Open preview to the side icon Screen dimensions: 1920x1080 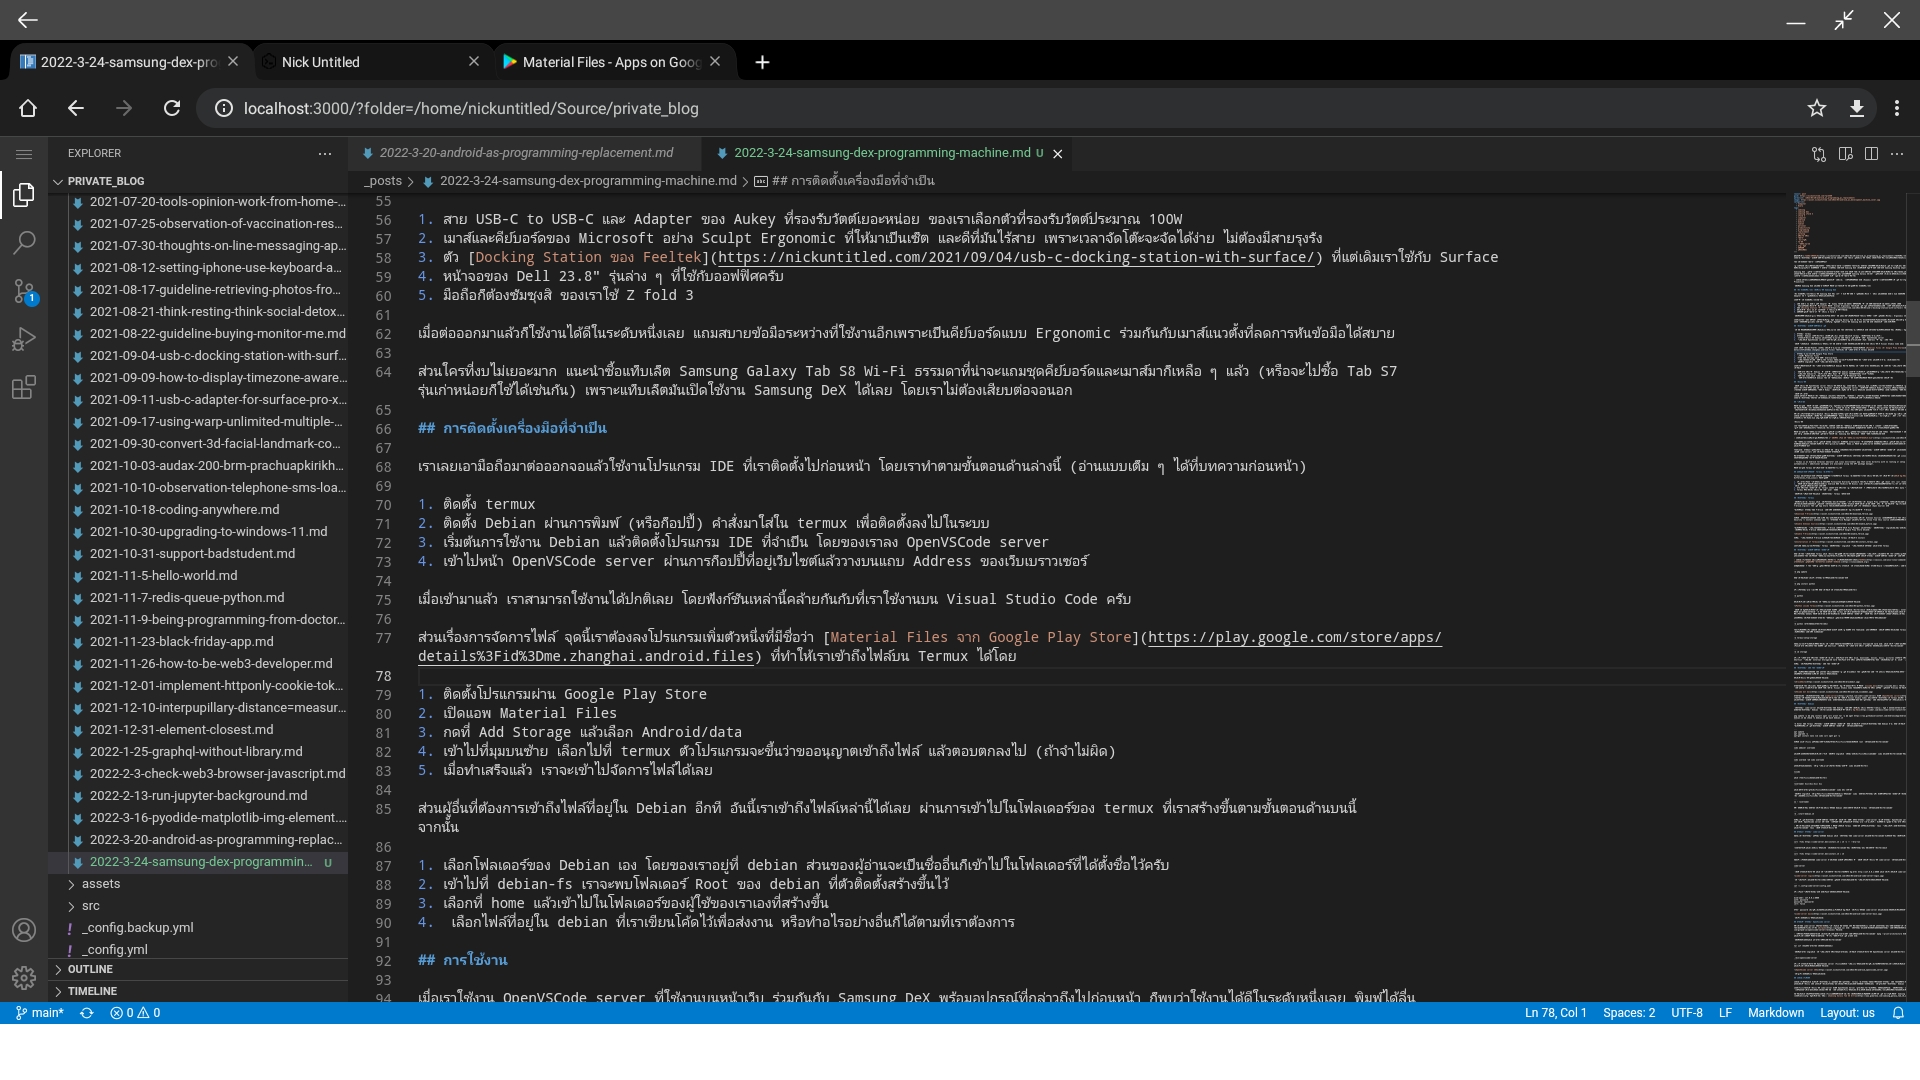coord(1846,154)
